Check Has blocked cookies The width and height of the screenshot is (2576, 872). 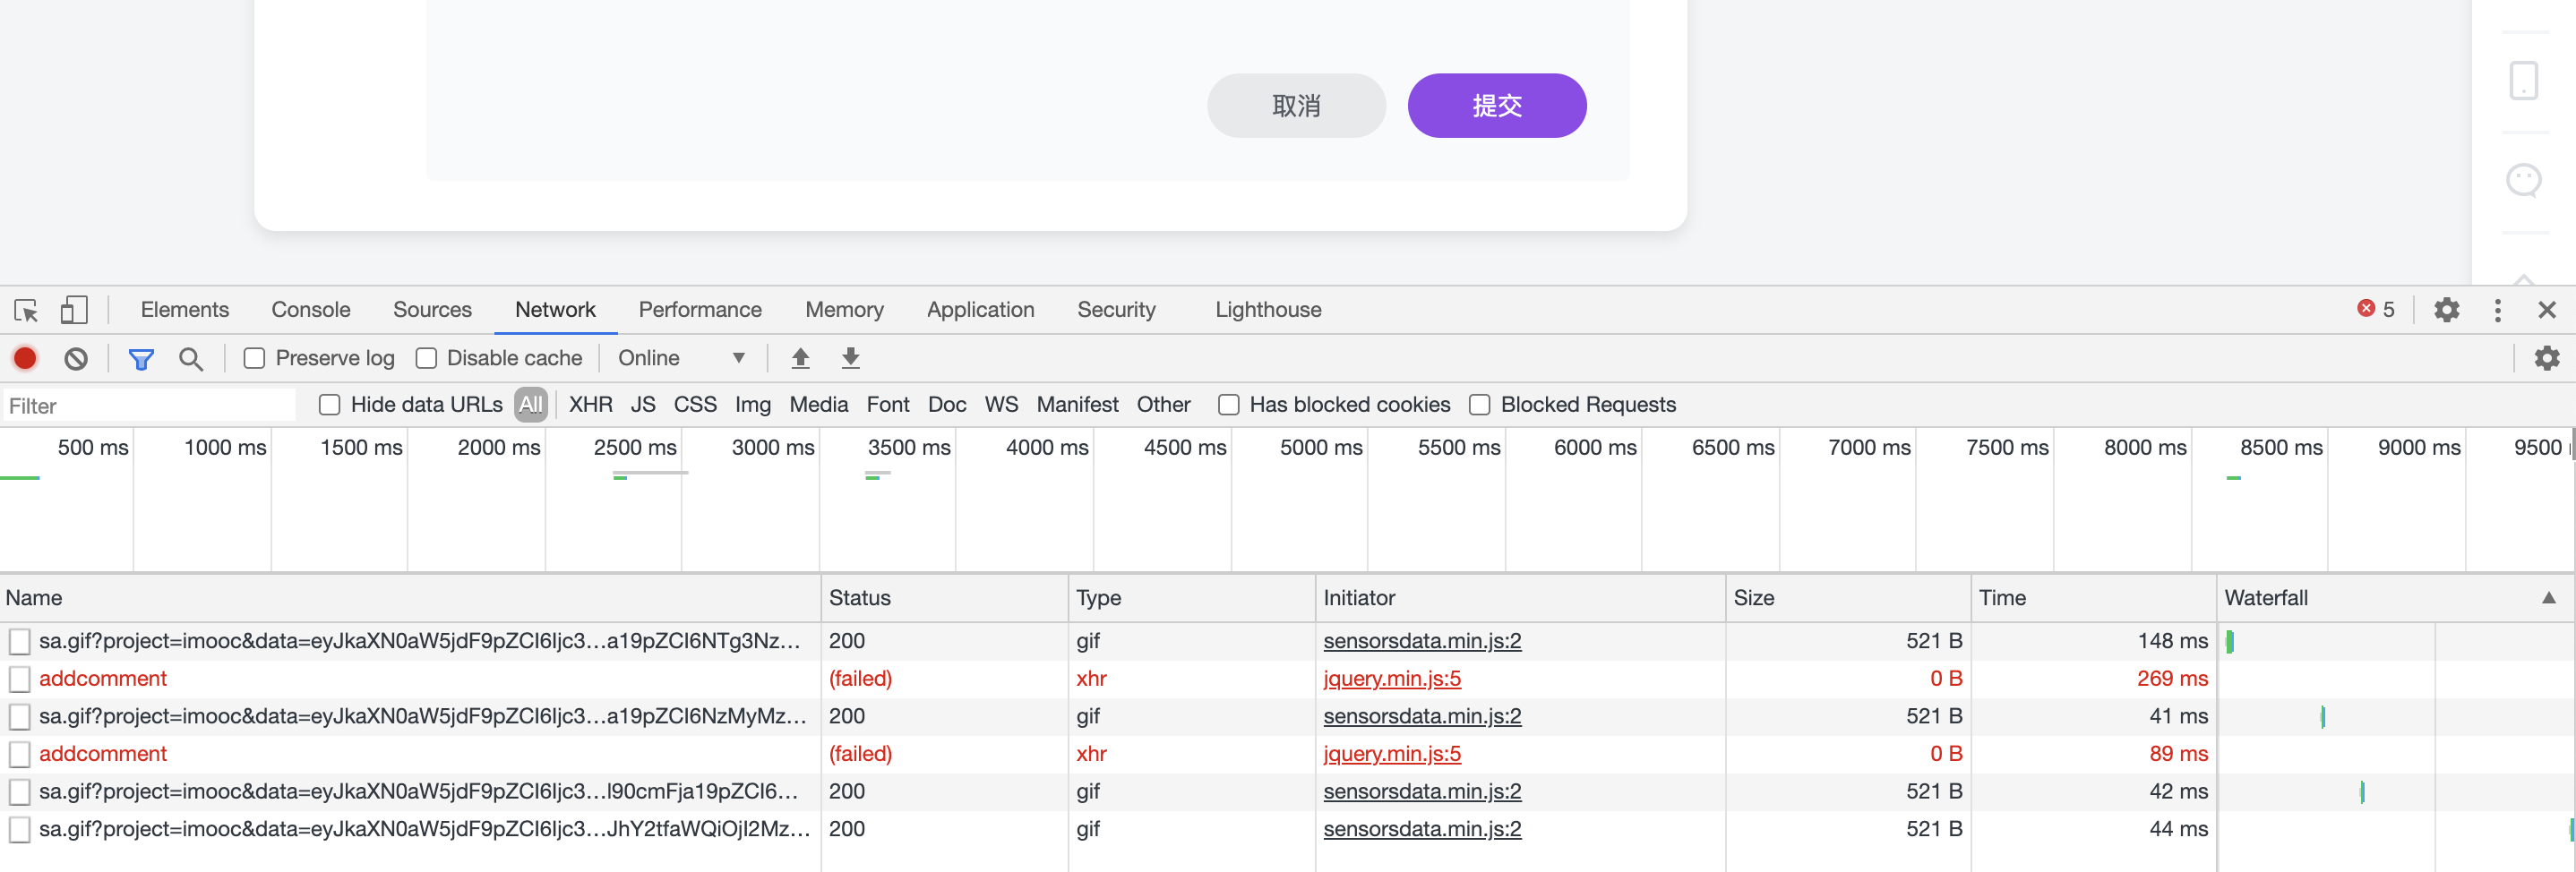1228,405
